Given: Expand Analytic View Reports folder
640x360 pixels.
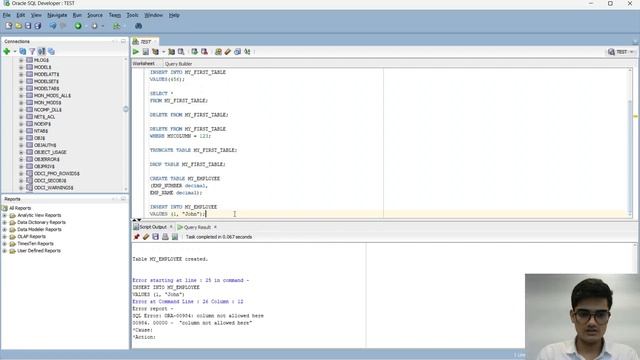Looking at the screenshot, I should pyautogui.click(x=4, y=215).
